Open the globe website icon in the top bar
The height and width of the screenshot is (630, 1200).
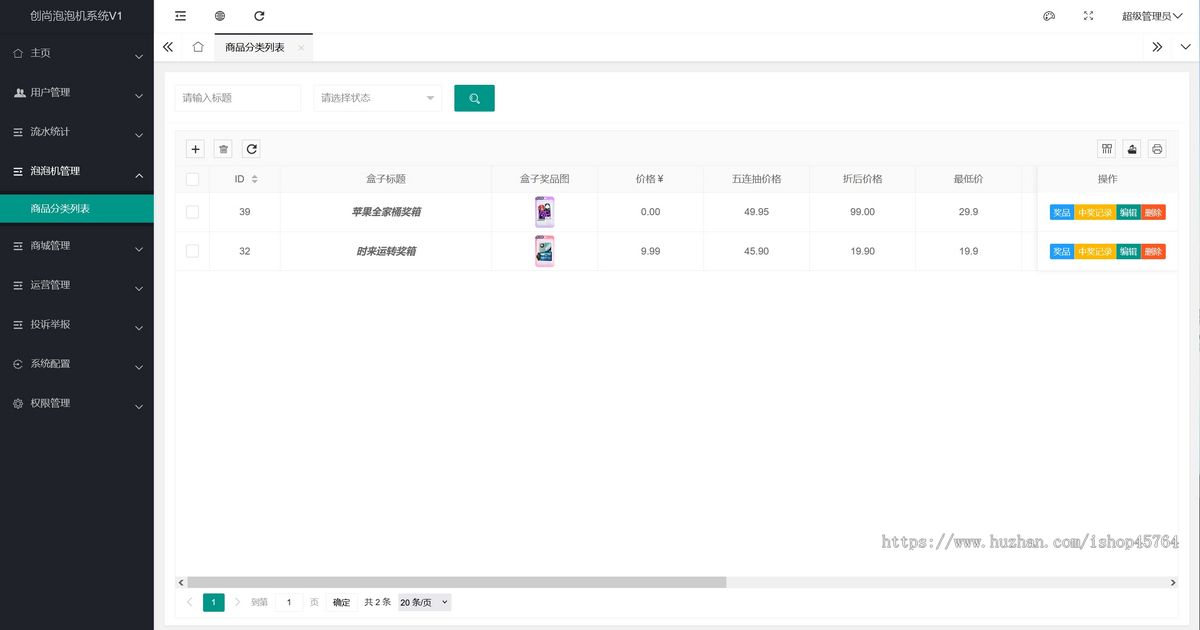tap(220, 16)
